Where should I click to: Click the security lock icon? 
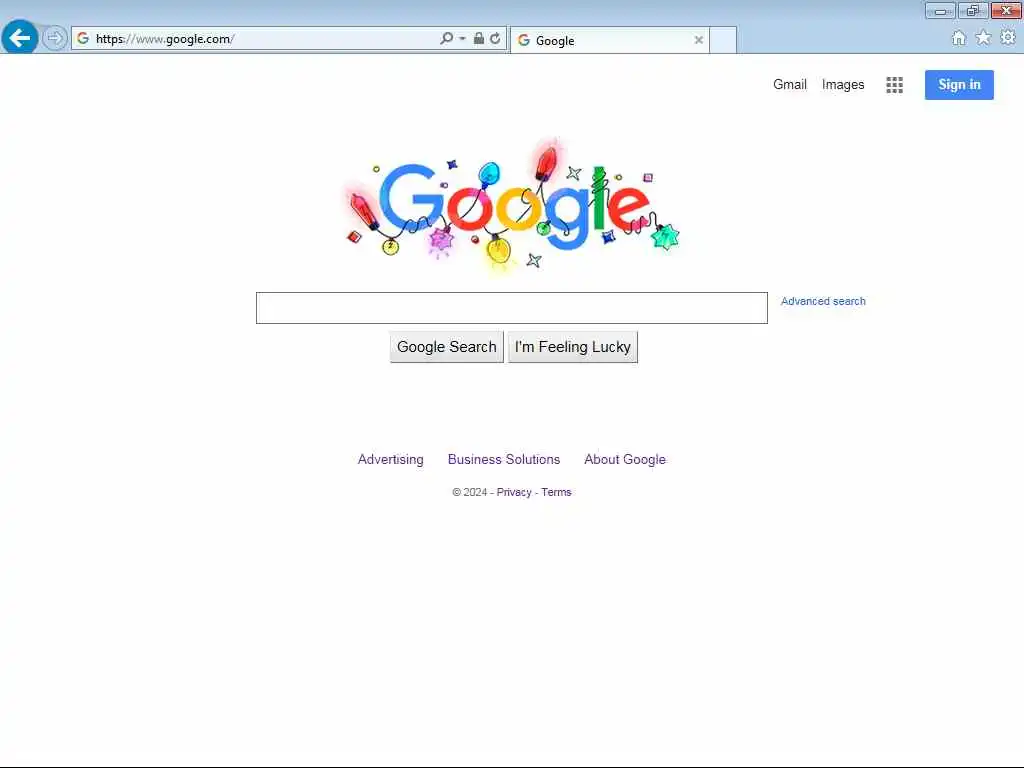479,39
